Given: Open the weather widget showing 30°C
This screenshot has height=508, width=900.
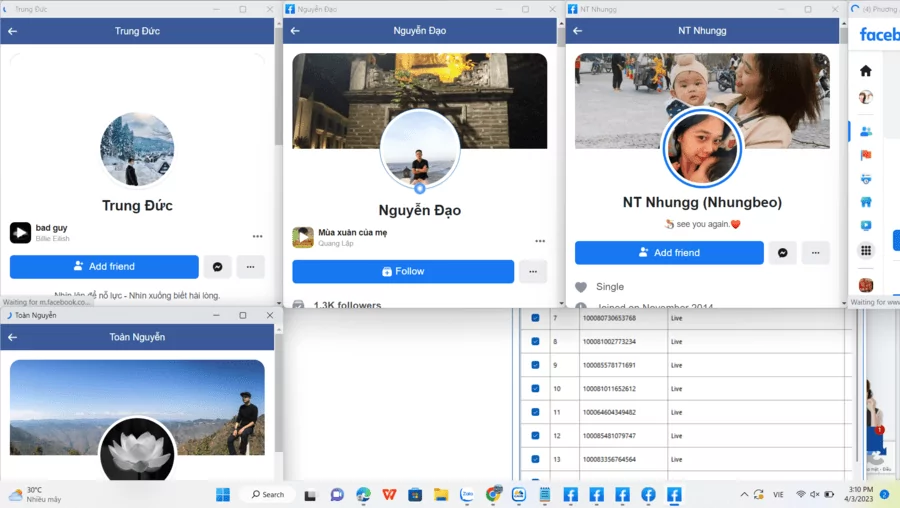Looking at the screenshot, I should 34,495.
